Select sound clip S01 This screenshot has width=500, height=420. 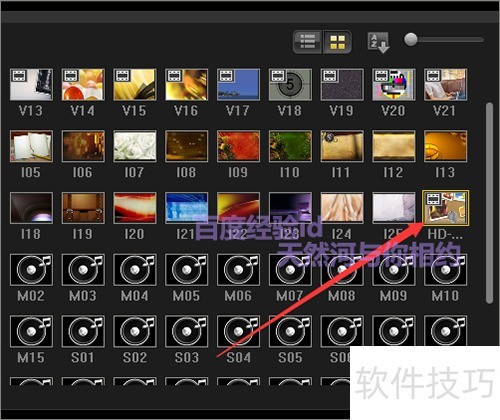[x=83, y=331]
